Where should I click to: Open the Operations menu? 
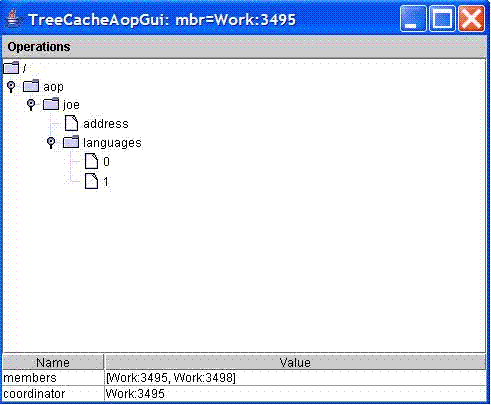(39, 47)
